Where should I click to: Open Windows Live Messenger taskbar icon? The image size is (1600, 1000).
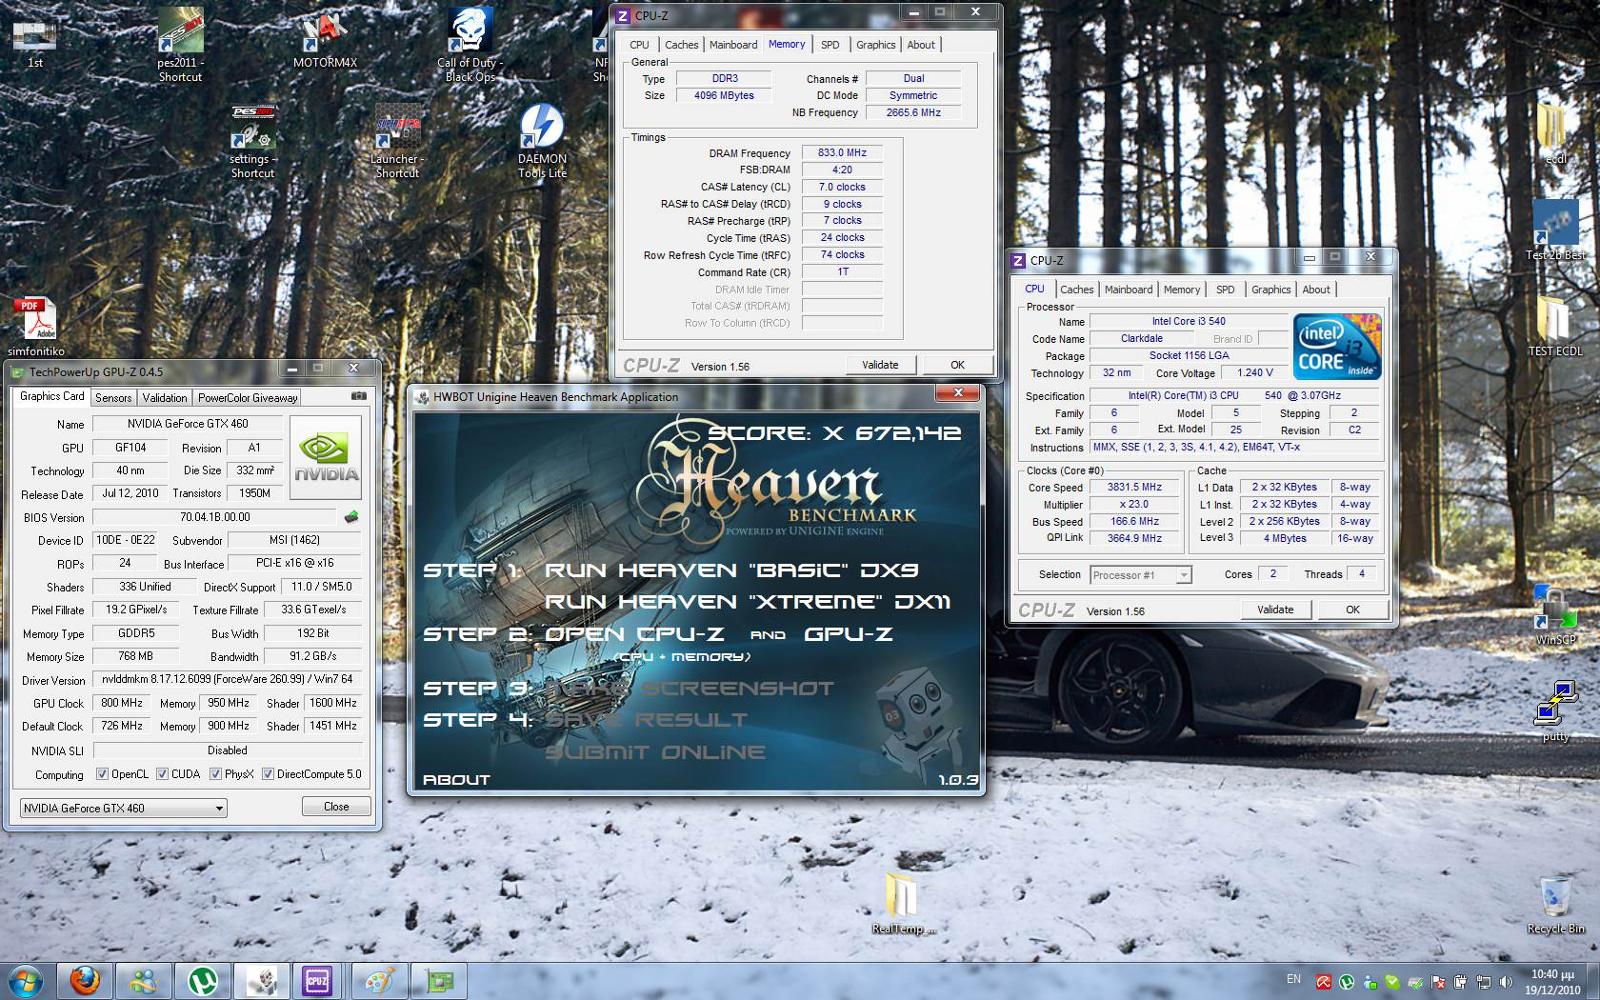click(143, 981)
